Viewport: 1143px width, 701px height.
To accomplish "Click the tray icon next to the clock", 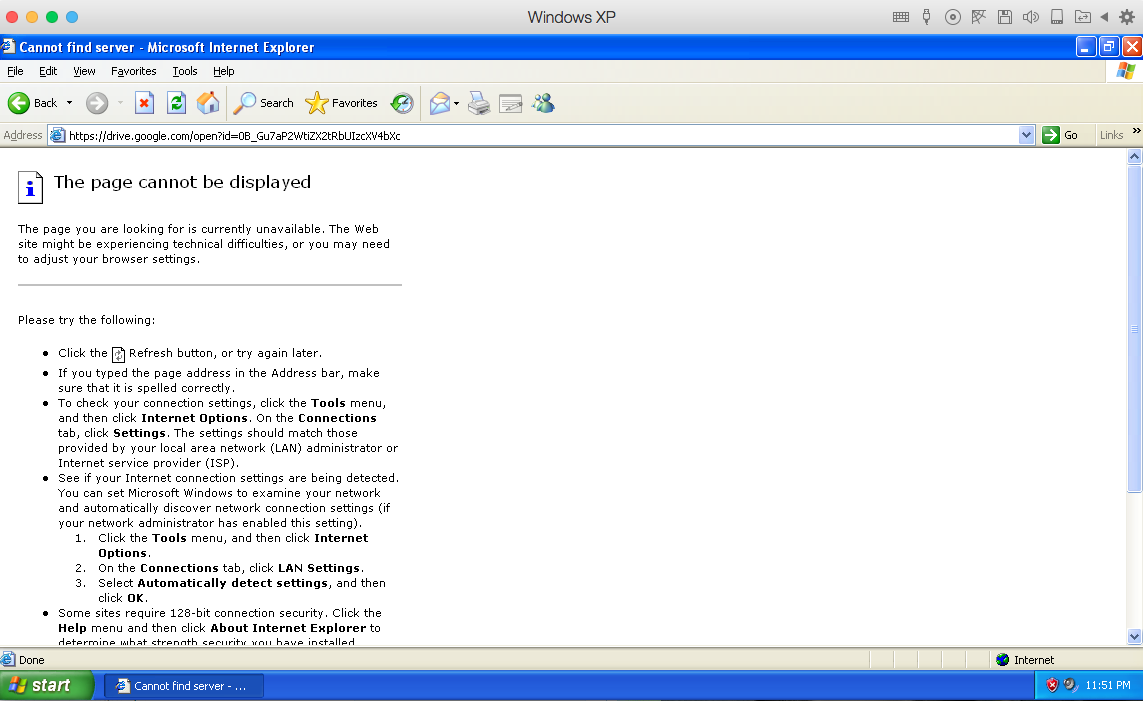I will tap(1070, 685).
